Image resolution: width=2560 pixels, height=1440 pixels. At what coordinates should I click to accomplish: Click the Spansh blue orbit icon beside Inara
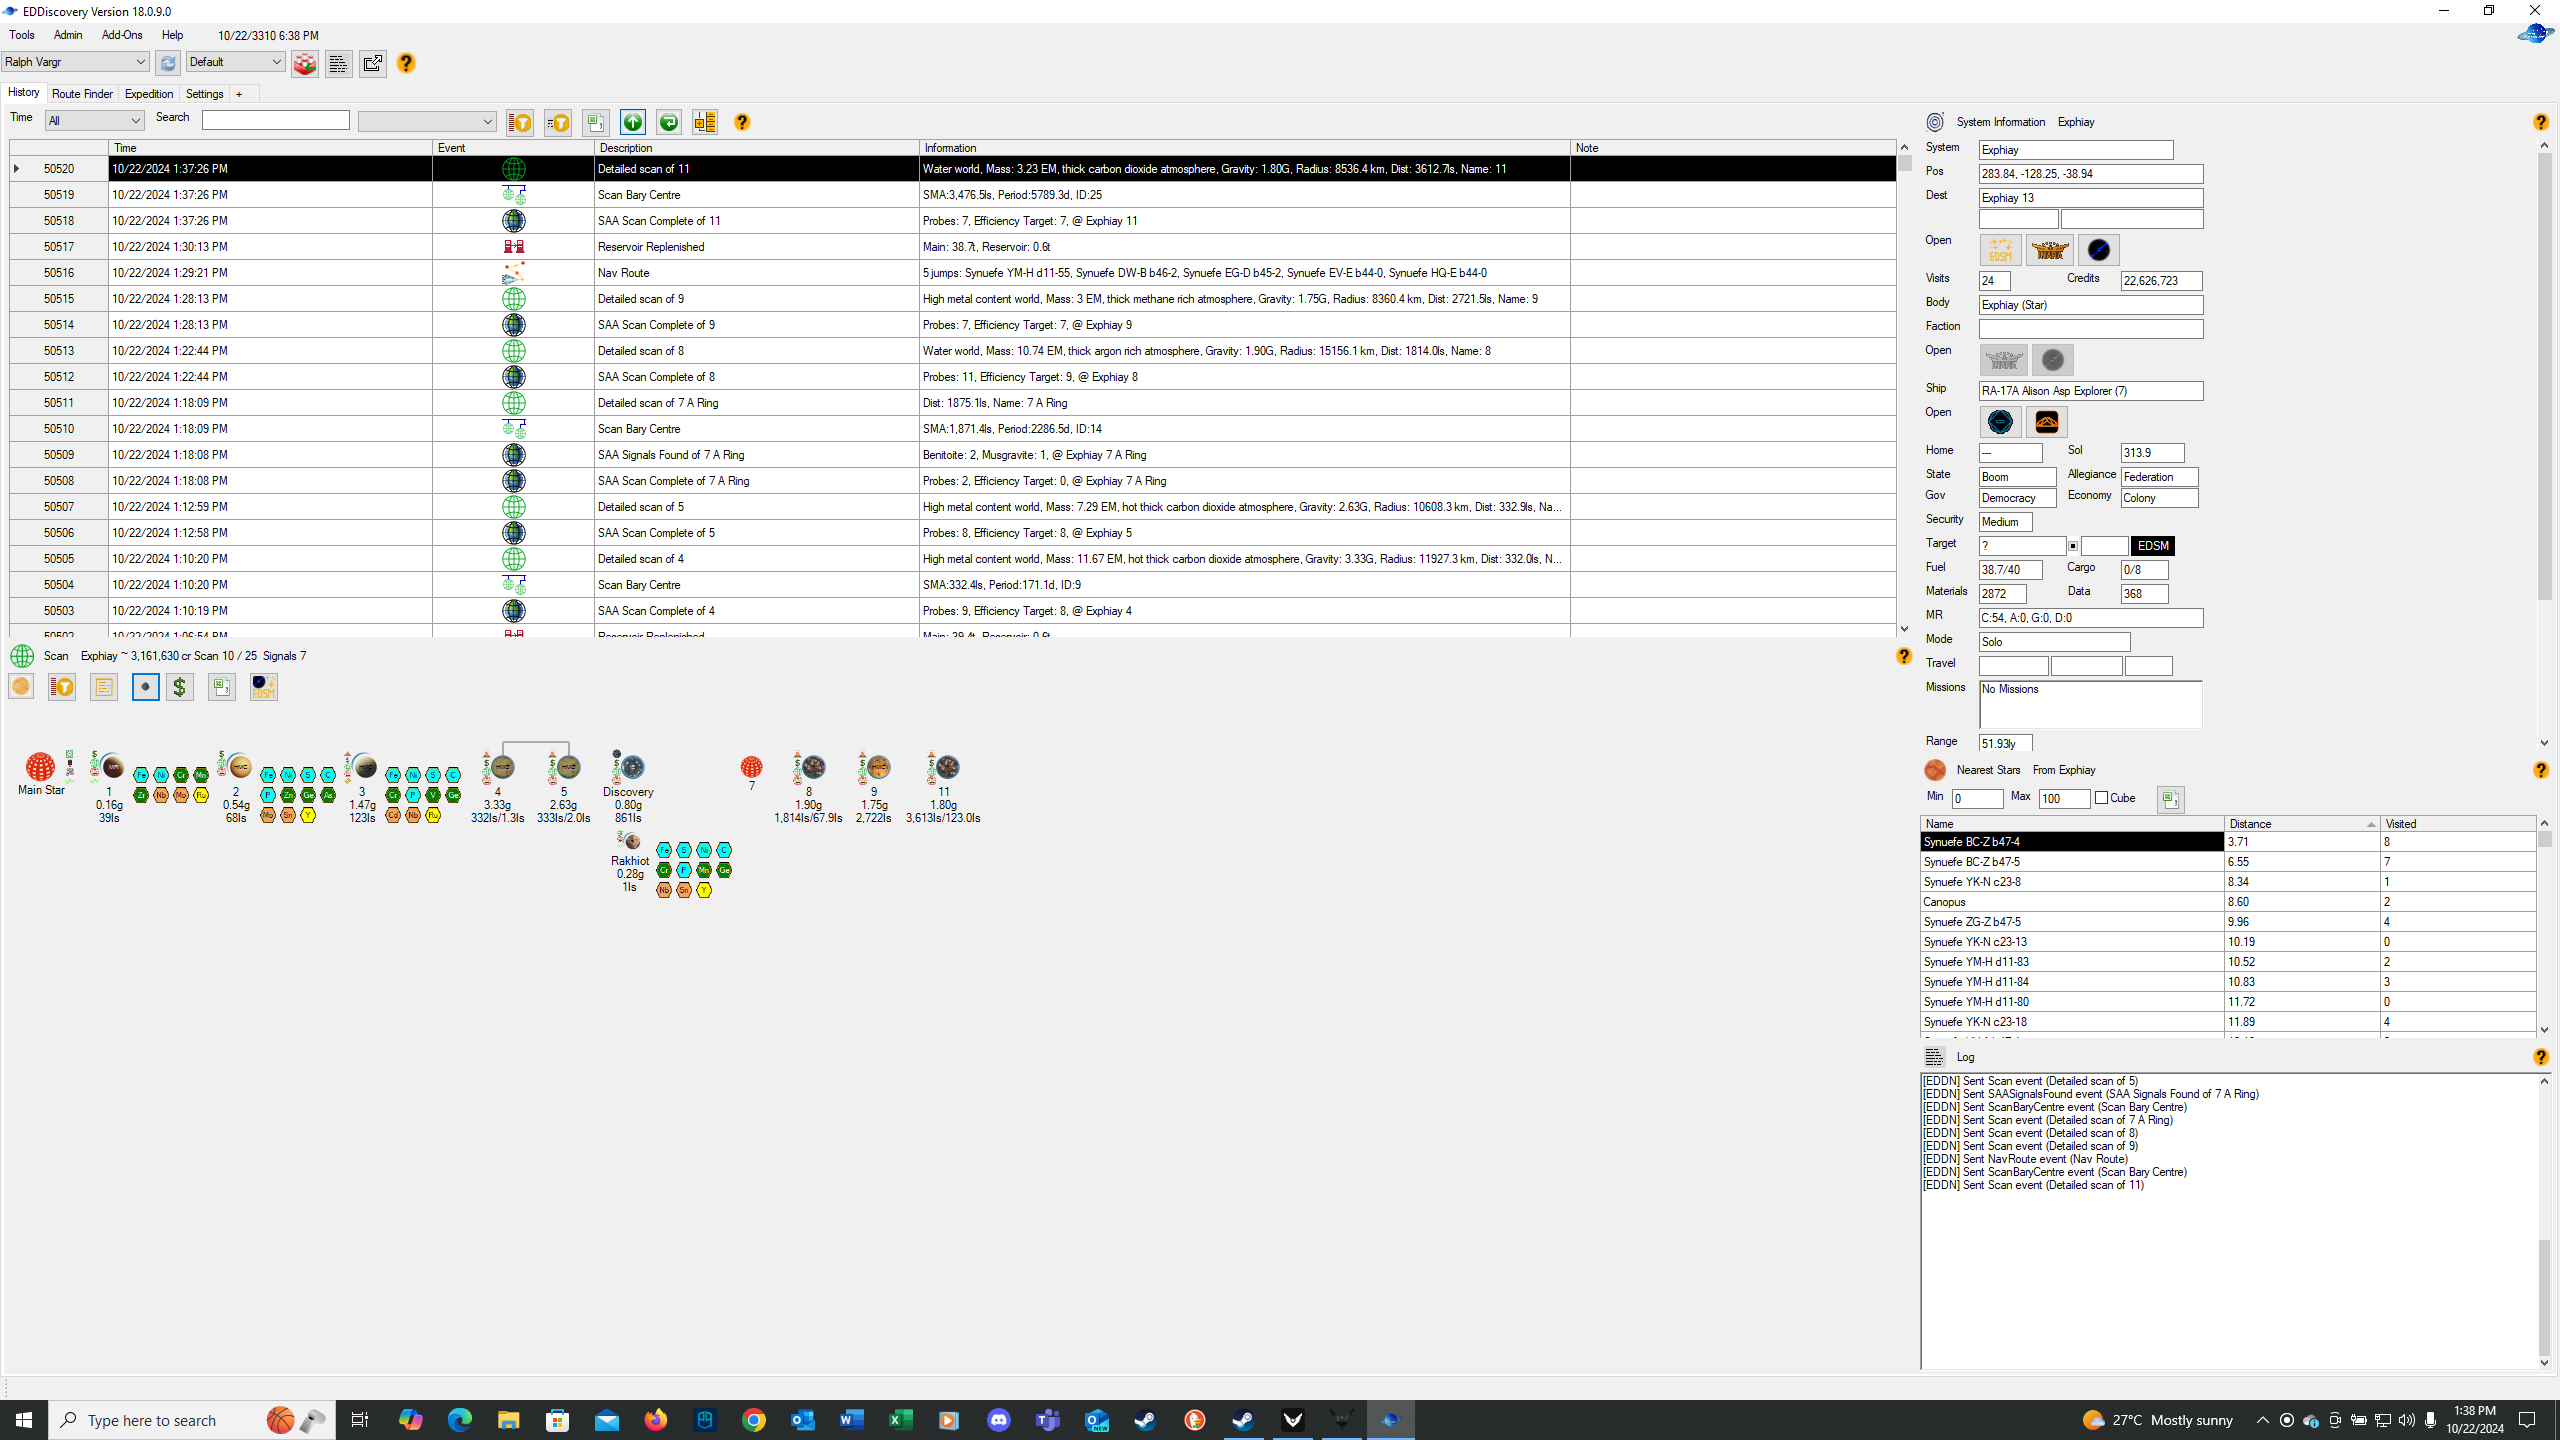click(2098, 250)
